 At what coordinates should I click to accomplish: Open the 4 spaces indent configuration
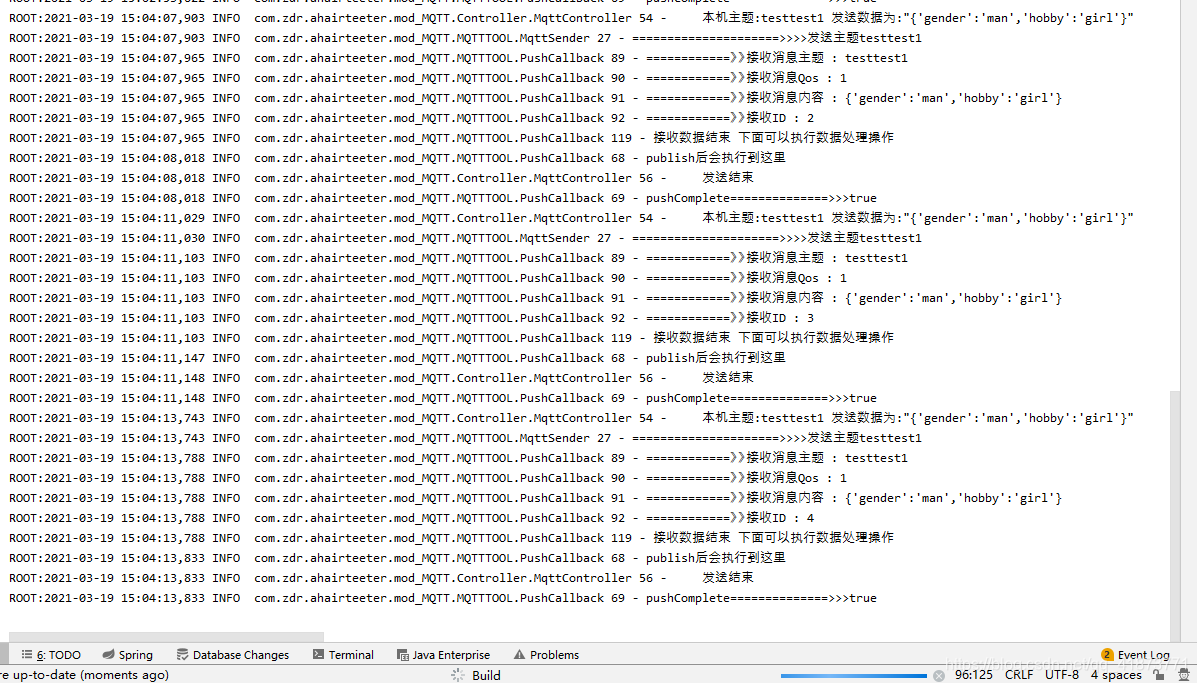pyautogui.click(x=1115, y=674)
